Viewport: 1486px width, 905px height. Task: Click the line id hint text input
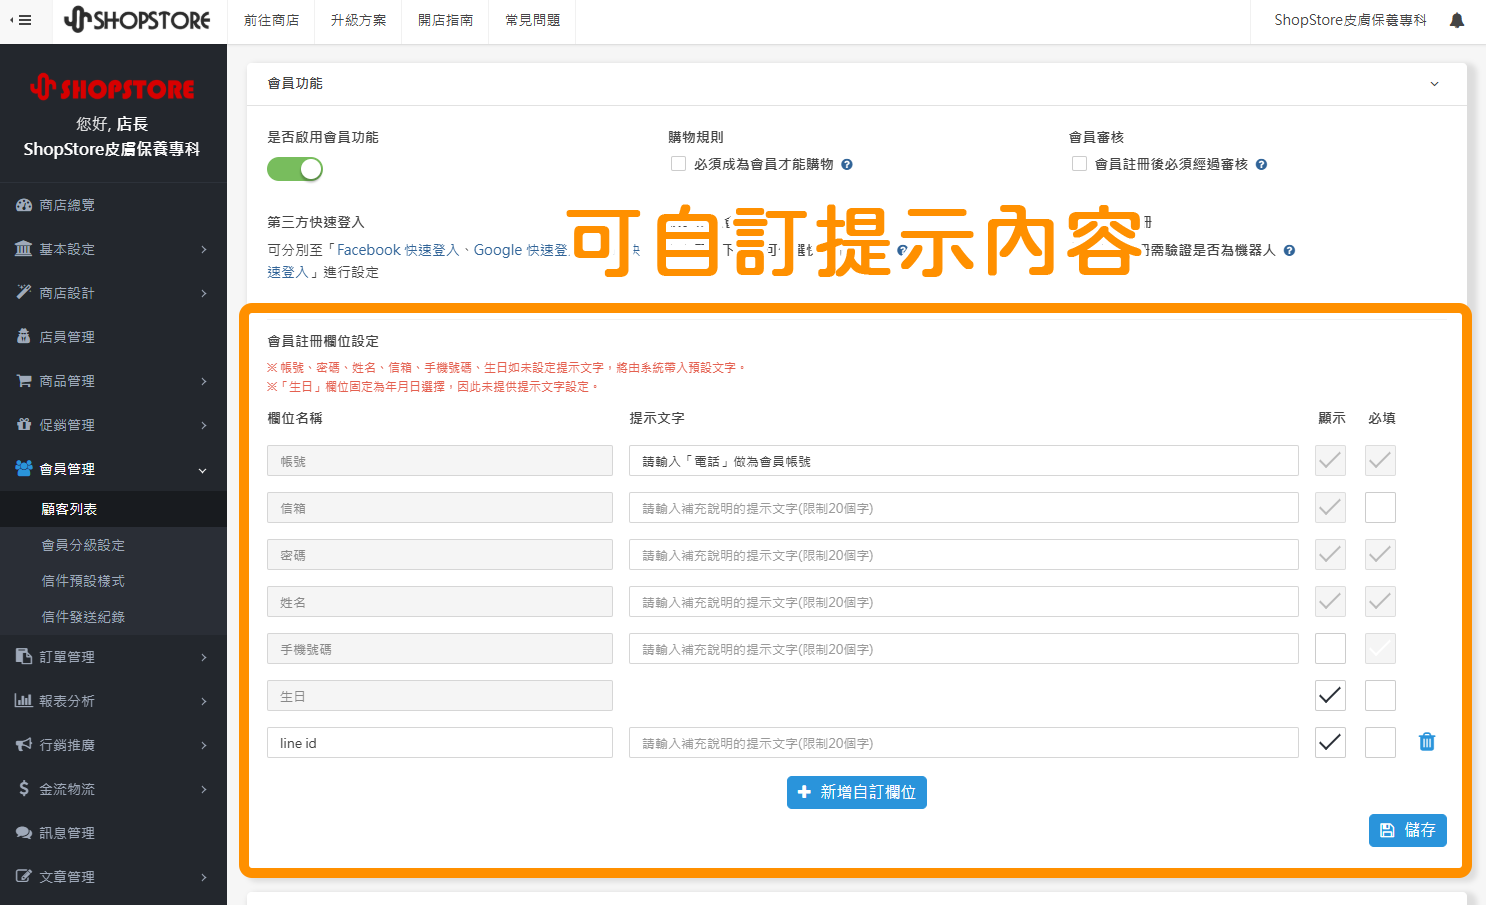(x=964, y=743)
